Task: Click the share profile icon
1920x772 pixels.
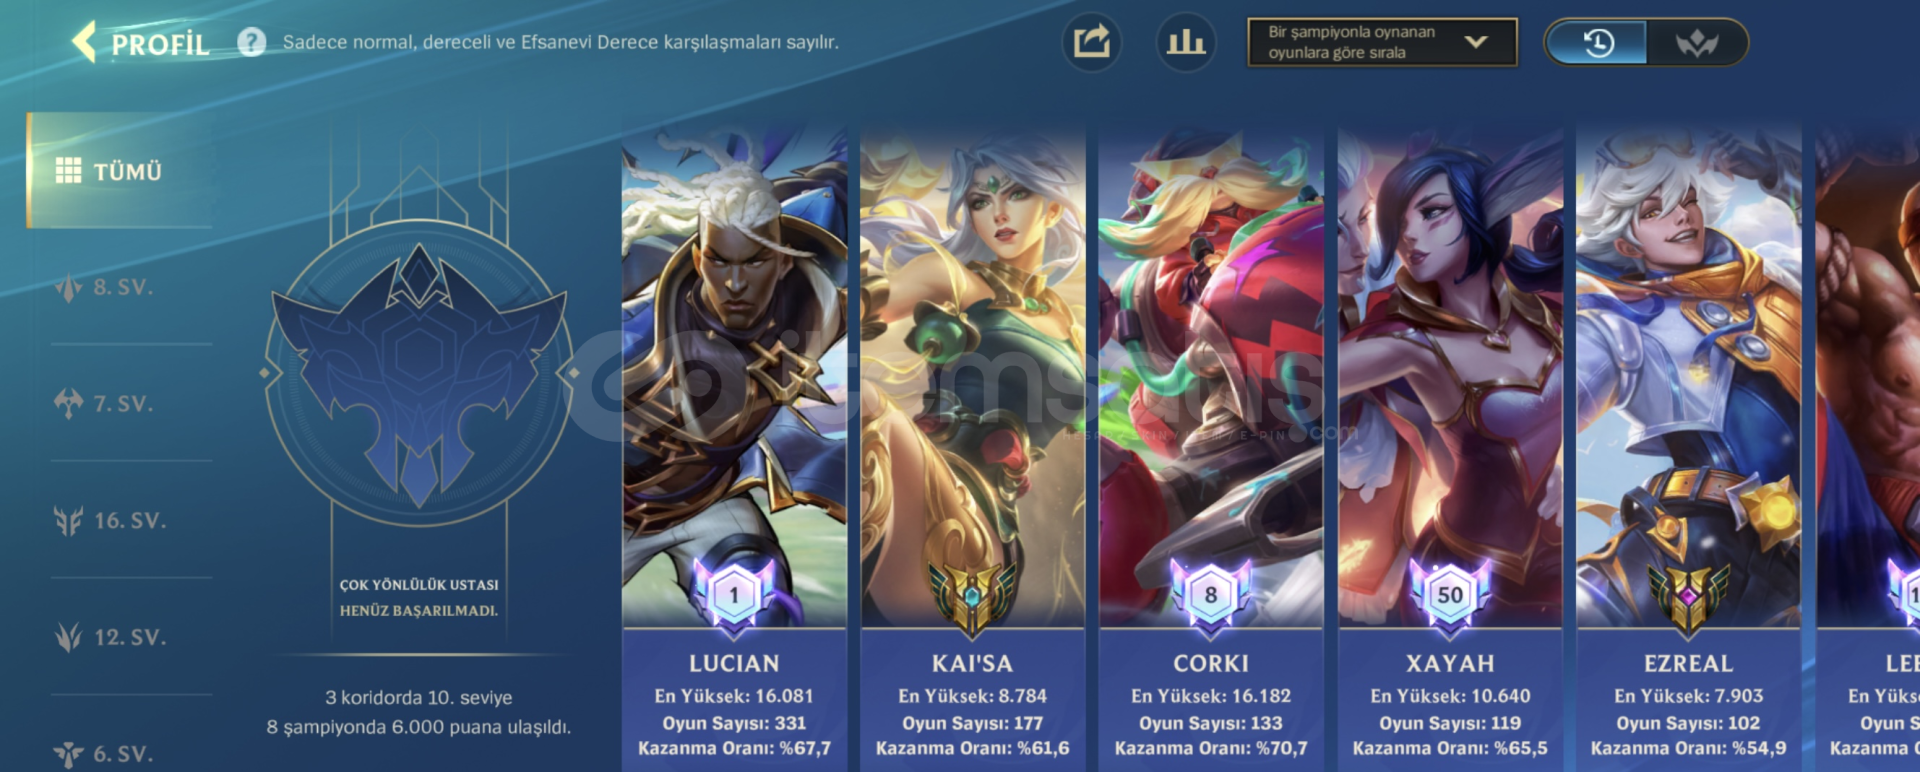Action: (1091, 42)
